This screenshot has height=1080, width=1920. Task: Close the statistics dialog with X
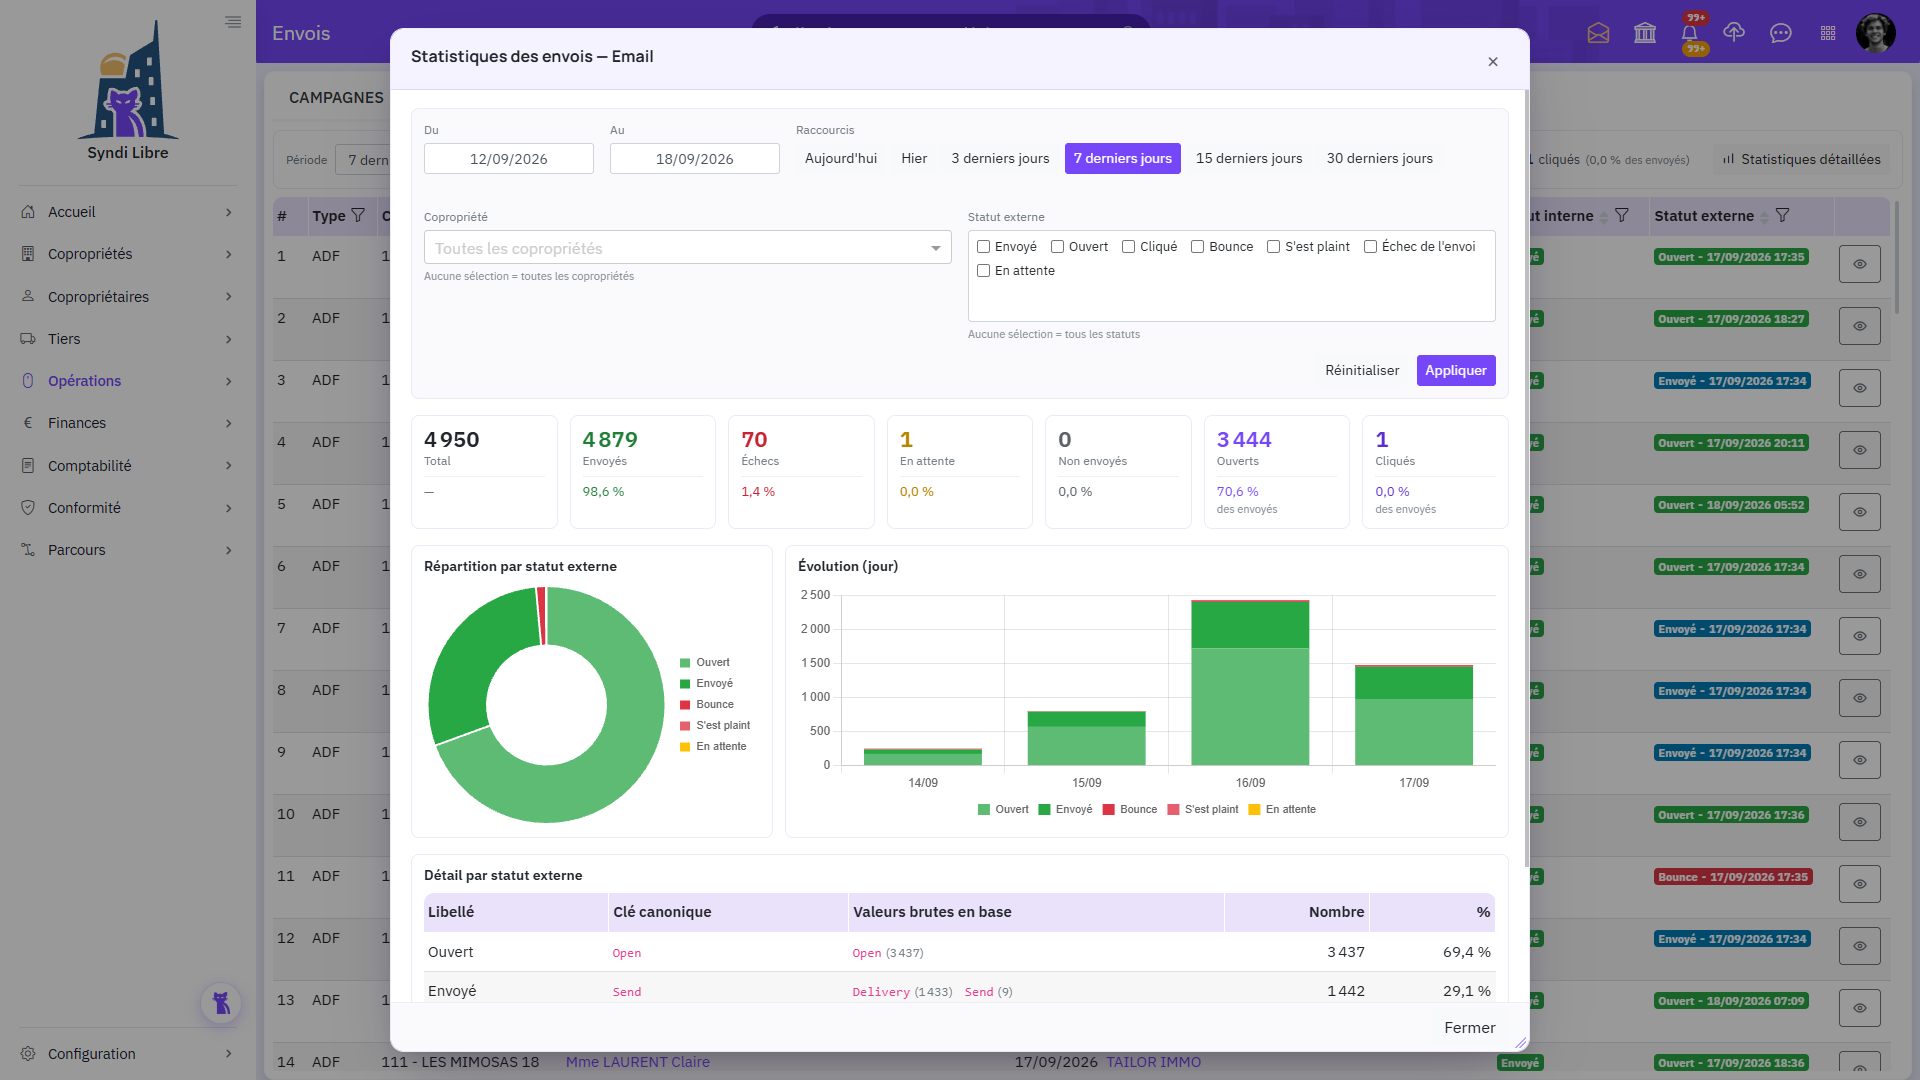1493,62
